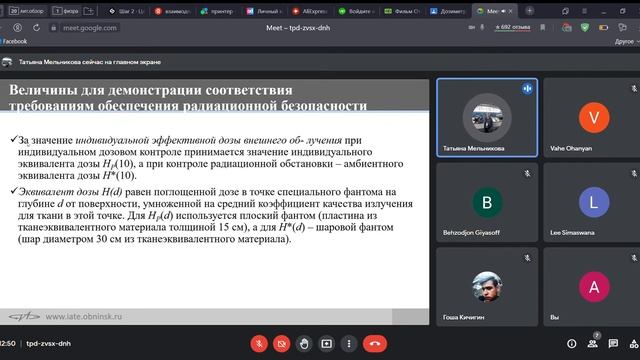
Task: Raise your hand in the meeting
Action: (304, 344)
